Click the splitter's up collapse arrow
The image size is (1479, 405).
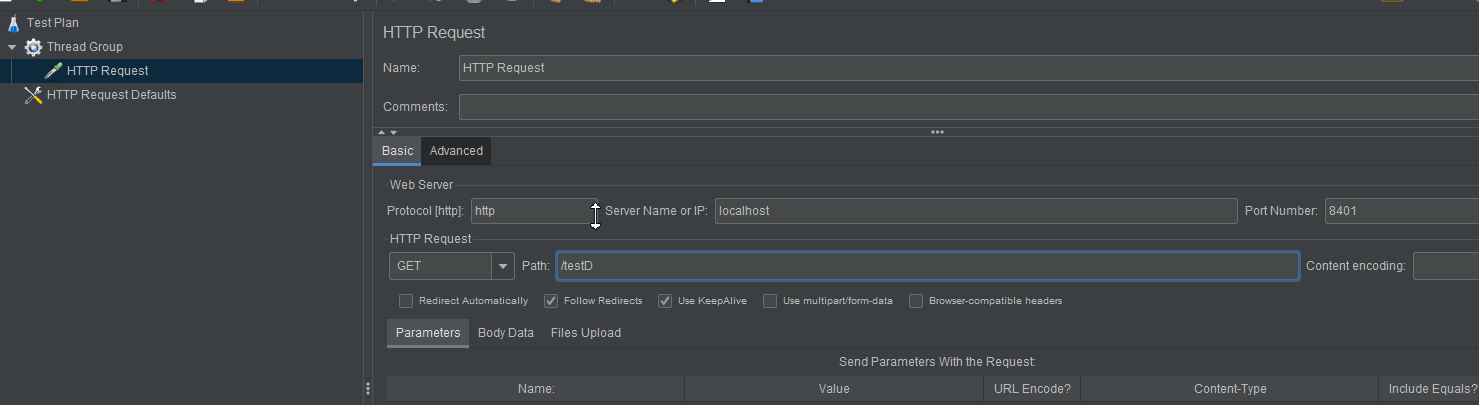coord(381,132)
